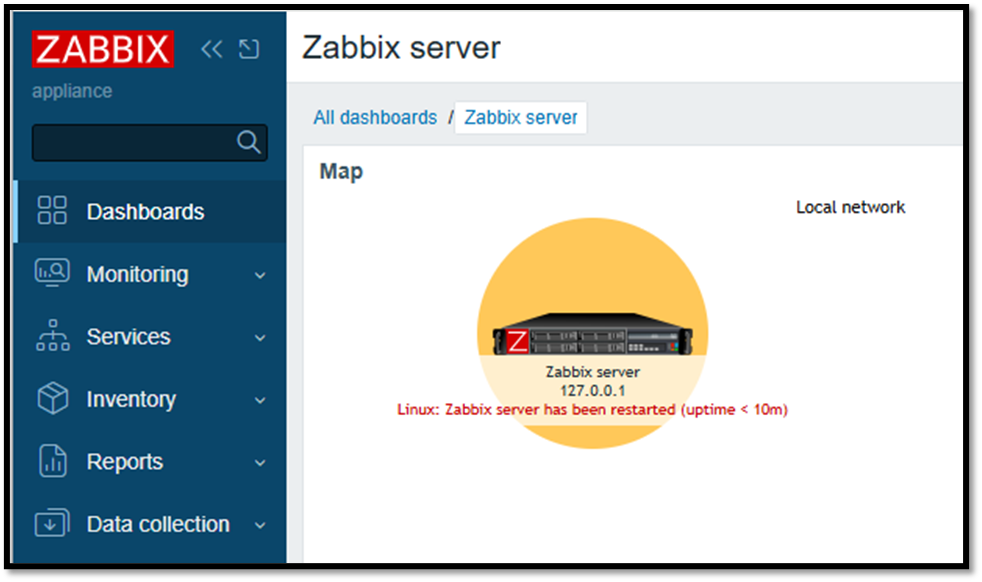Click the Data collection download icon

point(52,524)
